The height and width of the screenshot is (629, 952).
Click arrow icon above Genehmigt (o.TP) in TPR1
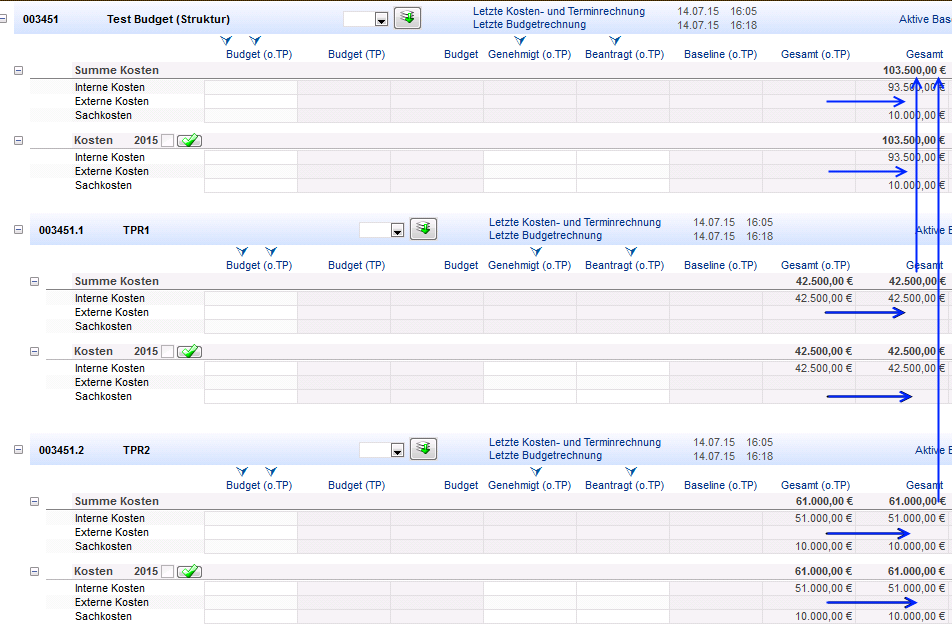click(535, 252)
